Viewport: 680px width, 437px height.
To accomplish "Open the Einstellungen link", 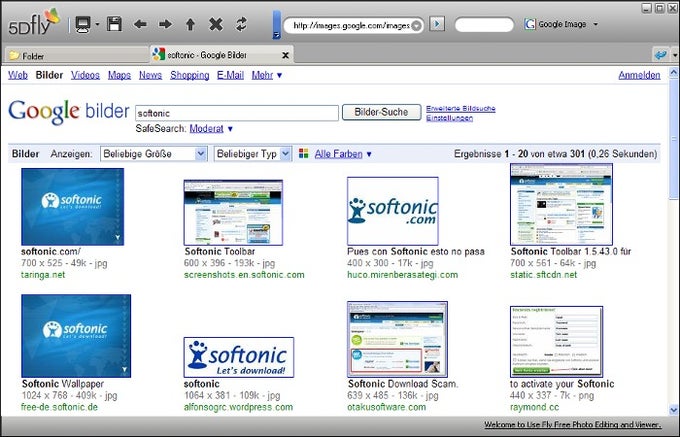I will point(449,118).
